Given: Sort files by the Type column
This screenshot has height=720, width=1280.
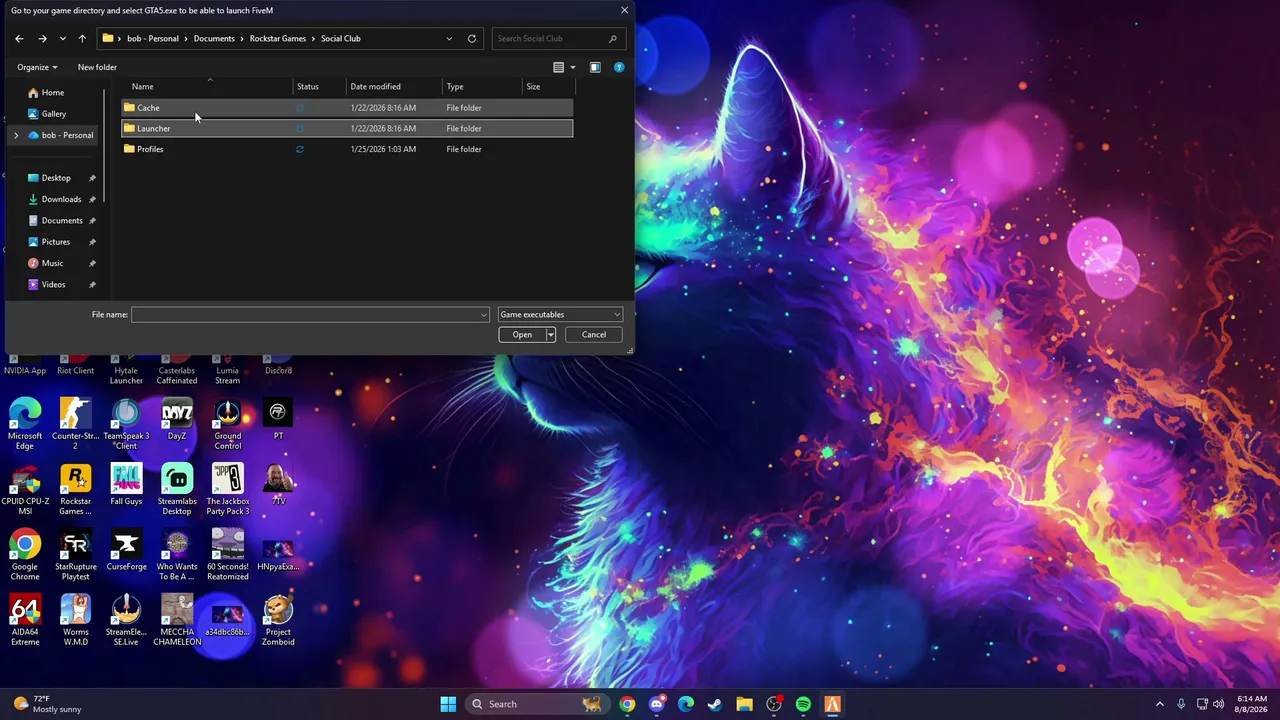Looking at the screenshot, I should (x=482, y=87).
